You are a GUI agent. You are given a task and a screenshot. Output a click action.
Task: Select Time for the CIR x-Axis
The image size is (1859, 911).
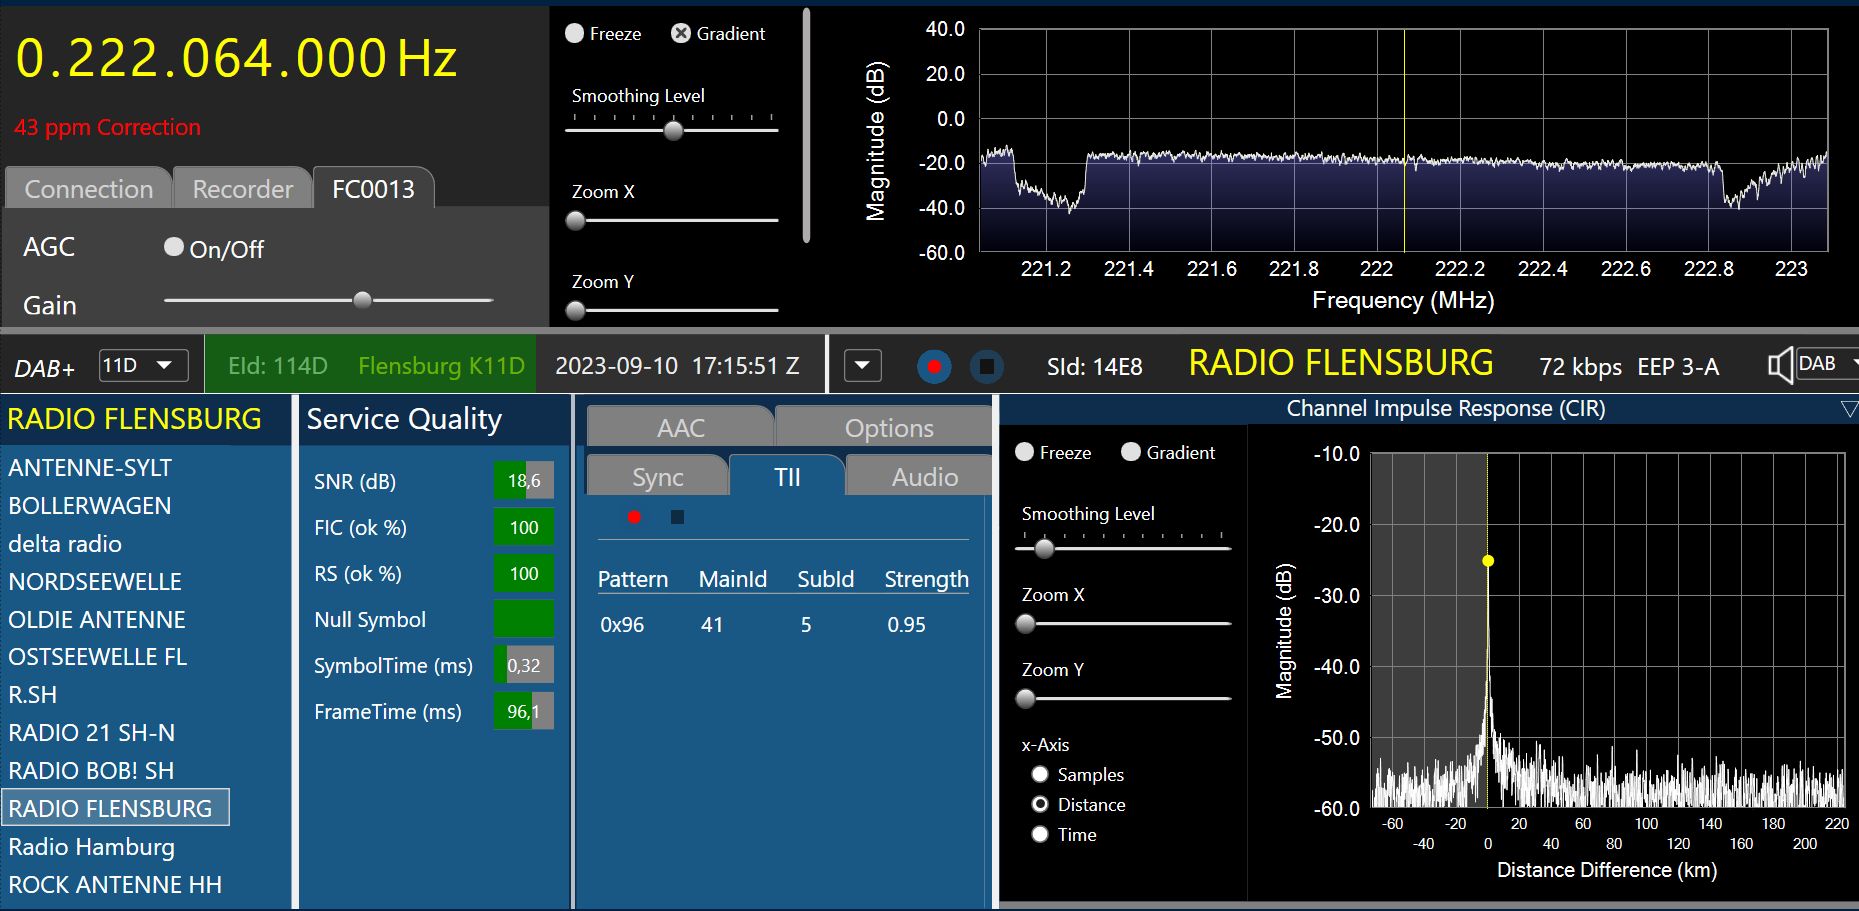[1040, 834]
